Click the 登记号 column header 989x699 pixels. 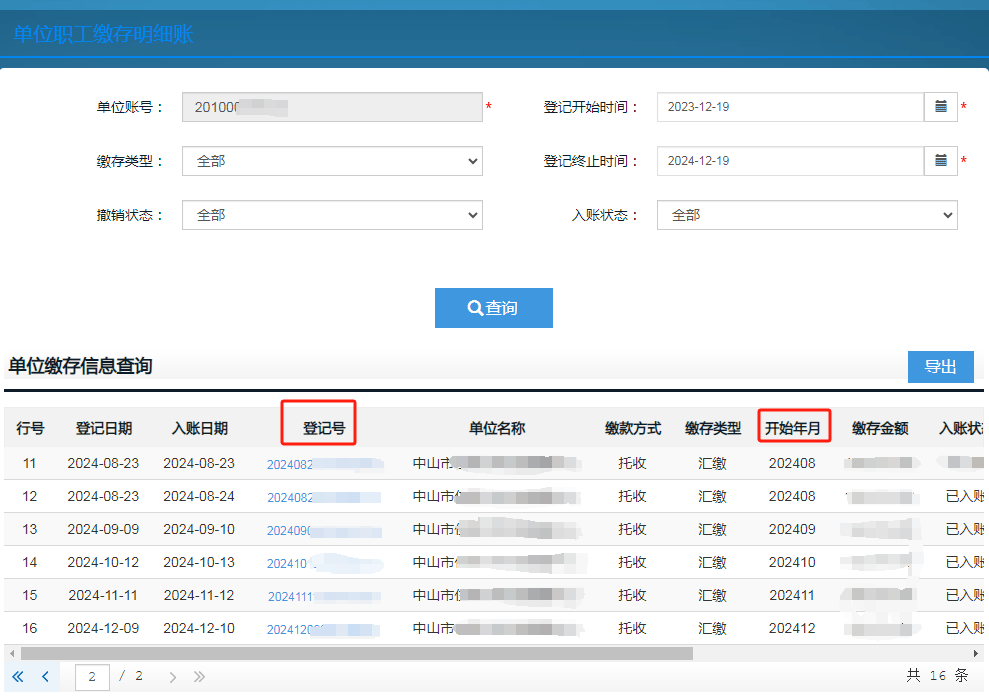coord(324,429)
